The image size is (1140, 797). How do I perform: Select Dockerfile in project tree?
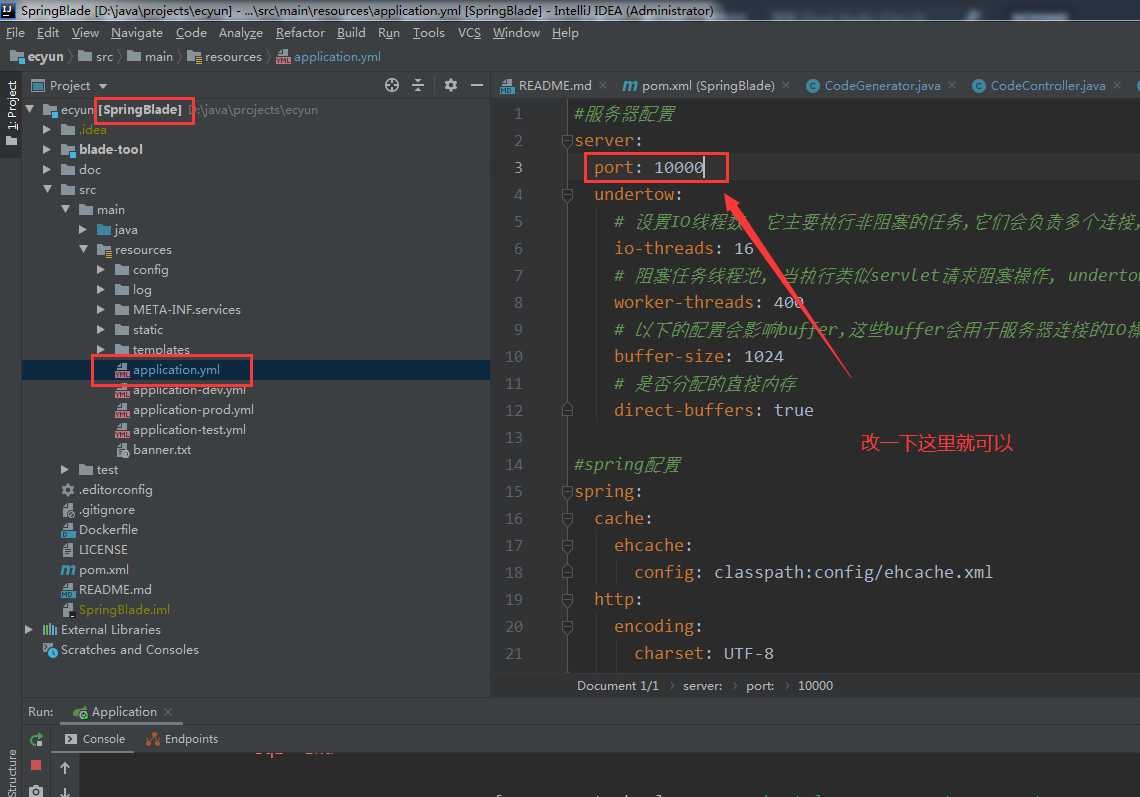(108, 529)
